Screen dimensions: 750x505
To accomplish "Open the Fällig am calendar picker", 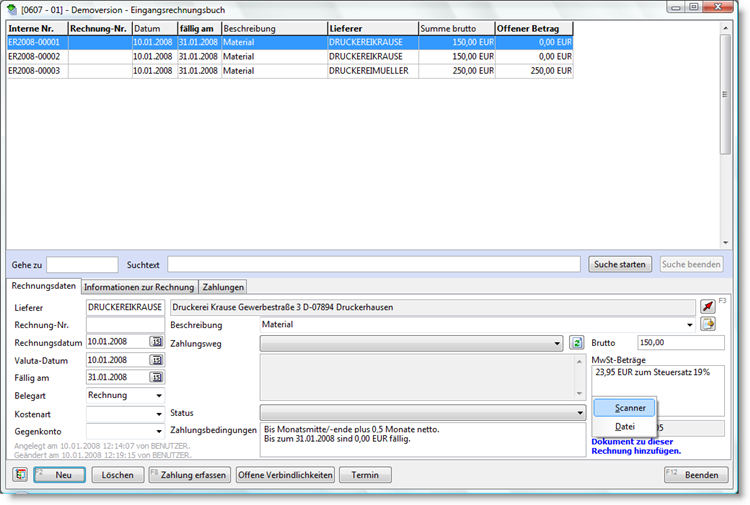I will click(x=156, y=378).
